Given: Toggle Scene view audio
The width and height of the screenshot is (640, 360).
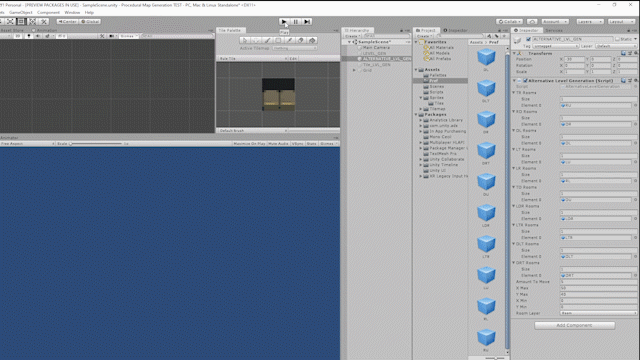Looking at the screenshot, I should pos(38,36).
